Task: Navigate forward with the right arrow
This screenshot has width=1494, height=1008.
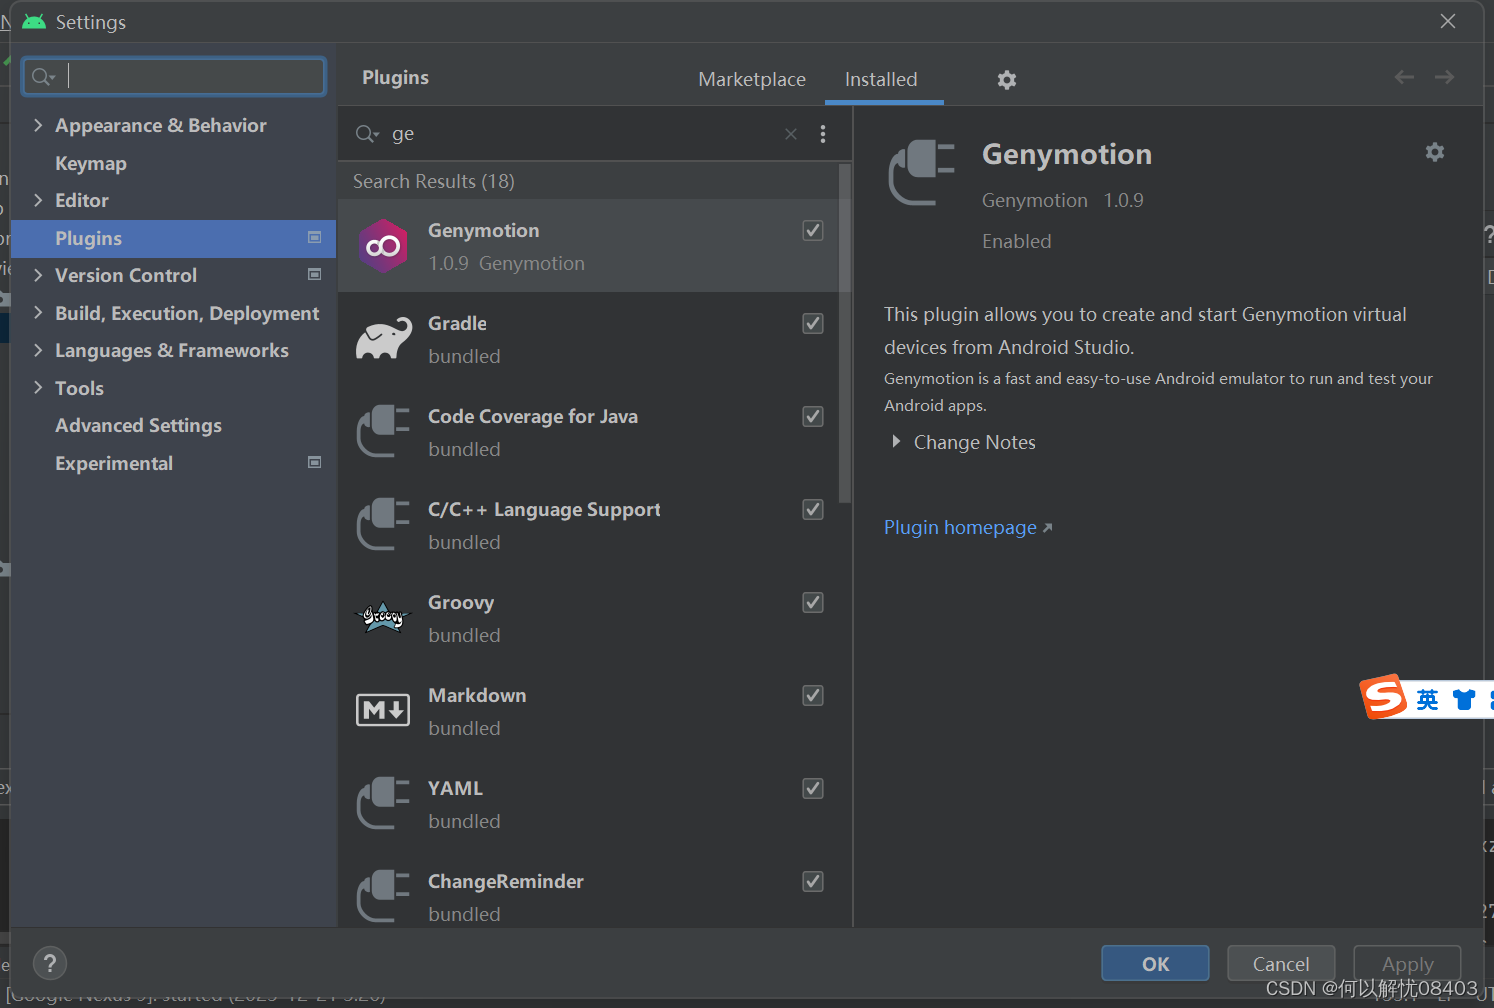Action: coord(1444,77)
